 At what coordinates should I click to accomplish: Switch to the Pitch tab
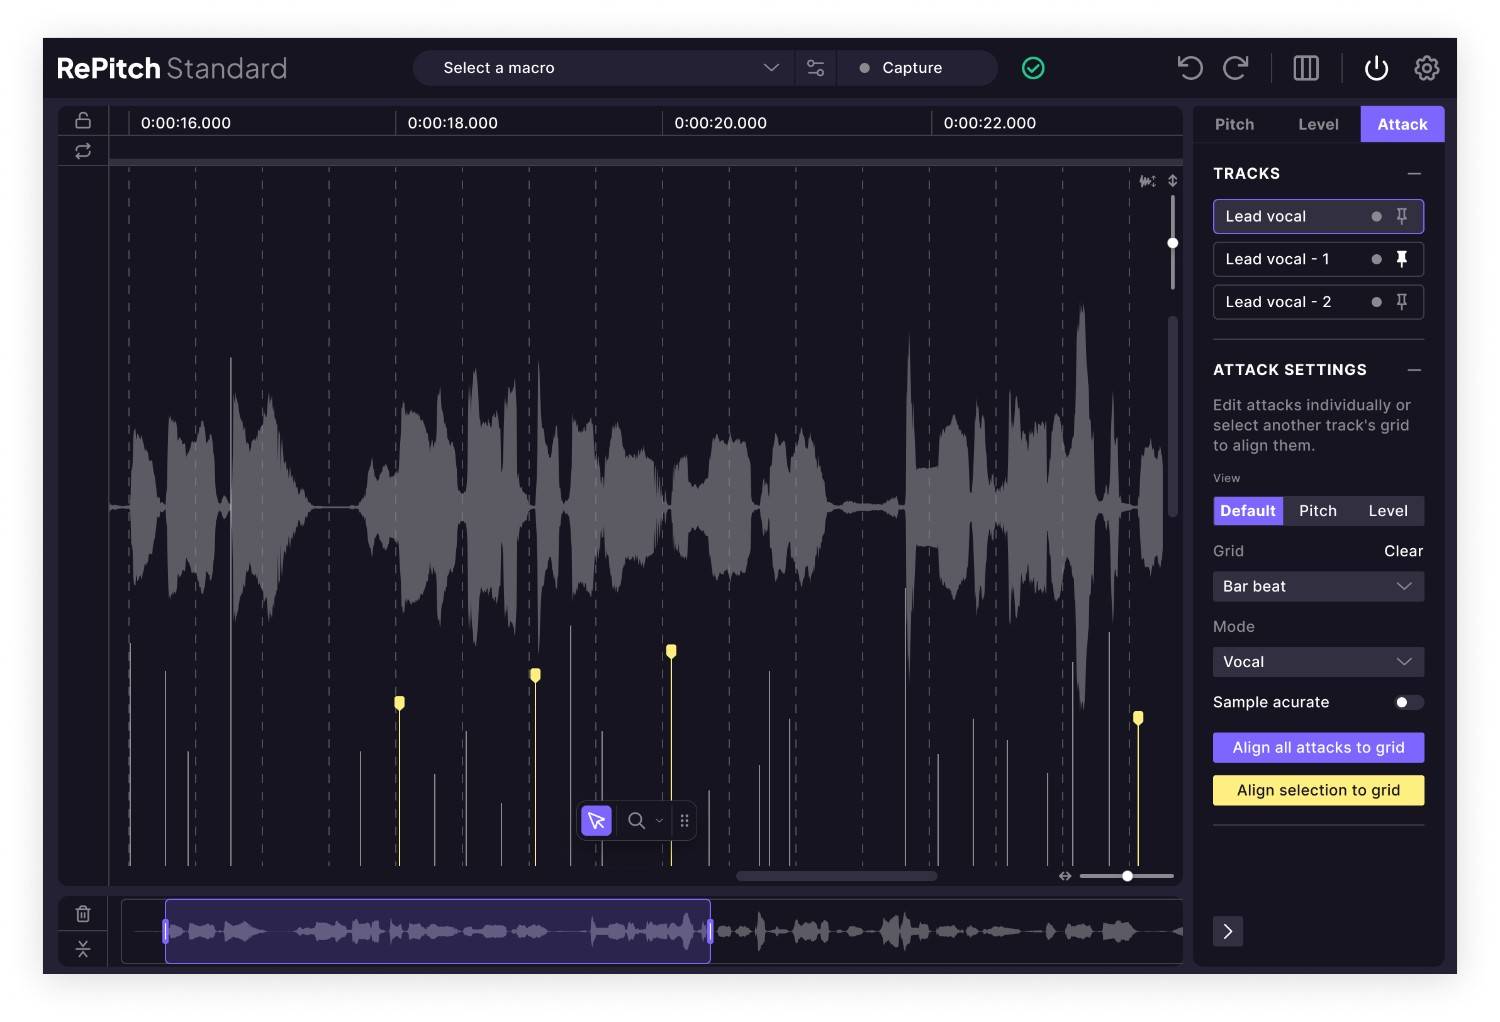[x=1234, y=124]
